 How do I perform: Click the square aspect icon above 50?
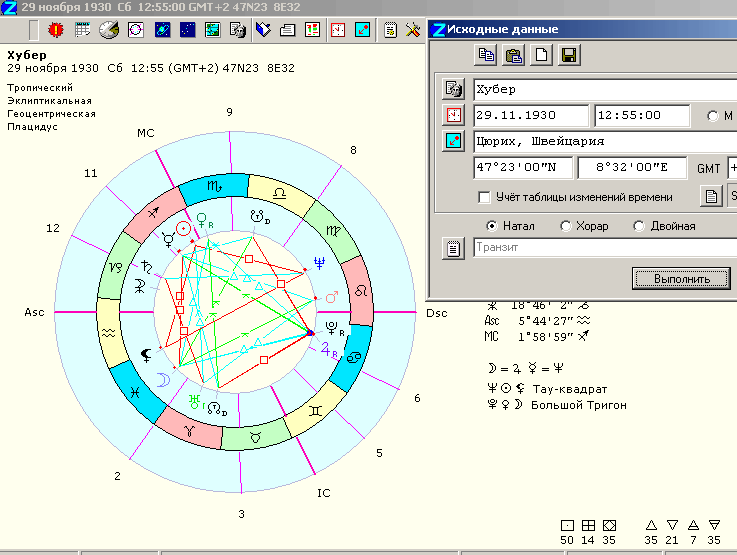567,525
